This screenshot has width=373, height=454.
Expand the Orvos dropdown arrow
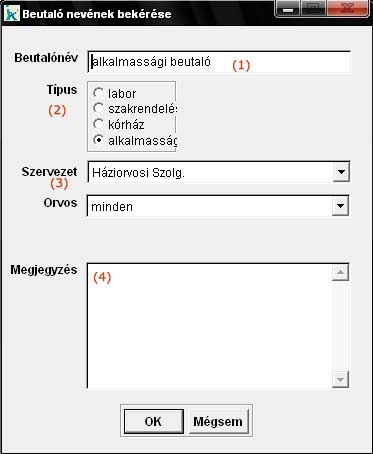340,206
